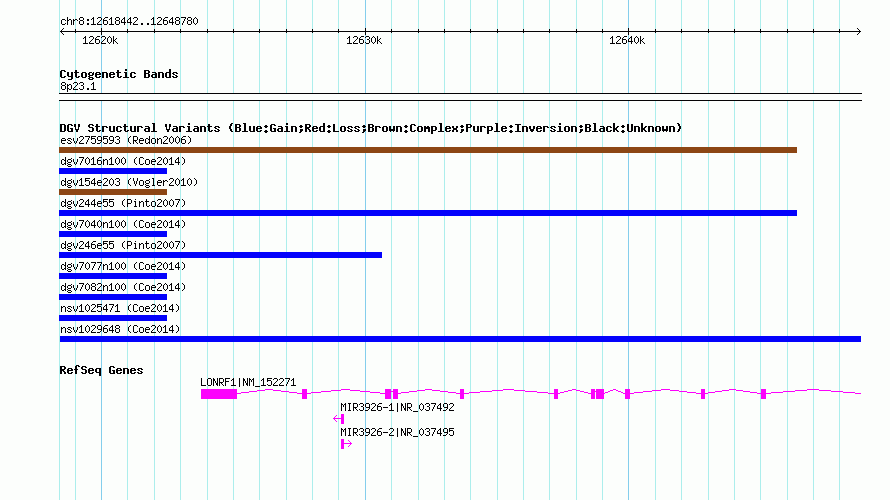Select blue bar under dgv7016n100
Screen dimensions: 890x500
tap(113, 171)
